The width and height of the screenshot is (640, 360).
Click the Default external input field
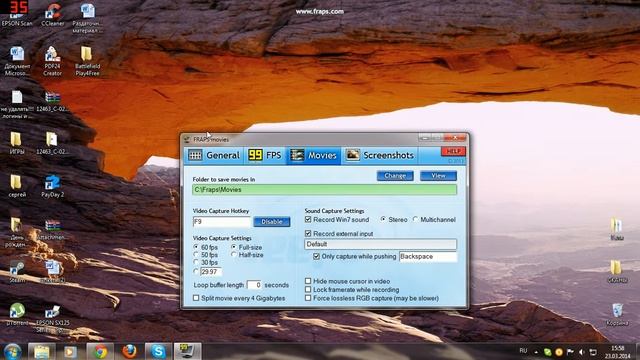click(380, 244)
